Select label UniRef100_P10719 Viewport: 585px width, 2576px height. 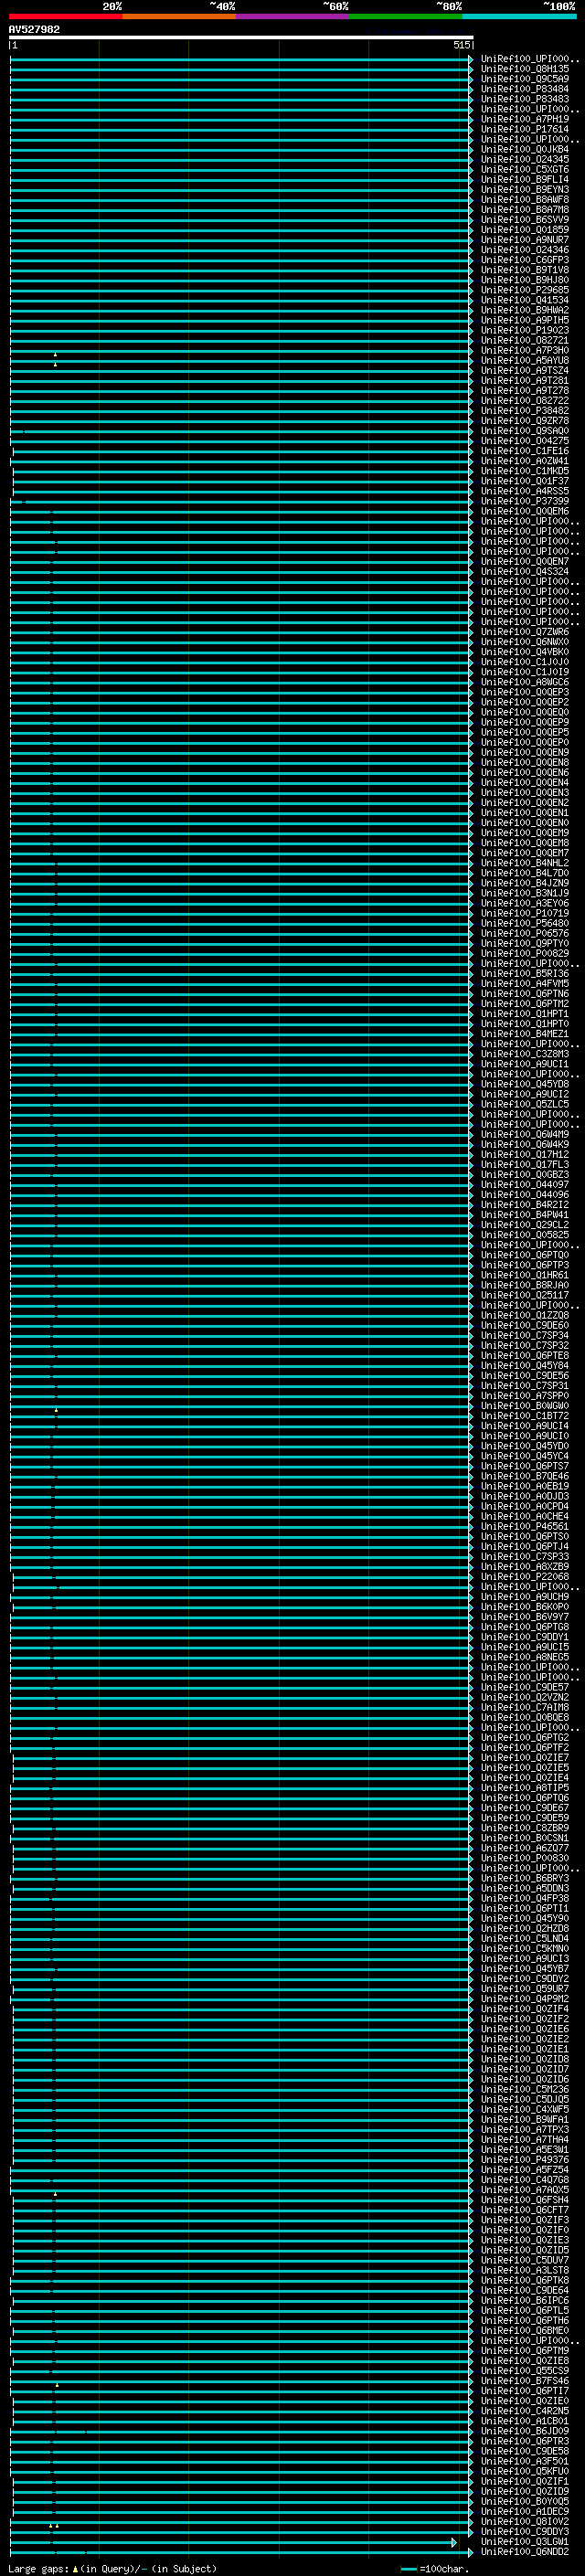pos(525,913)
